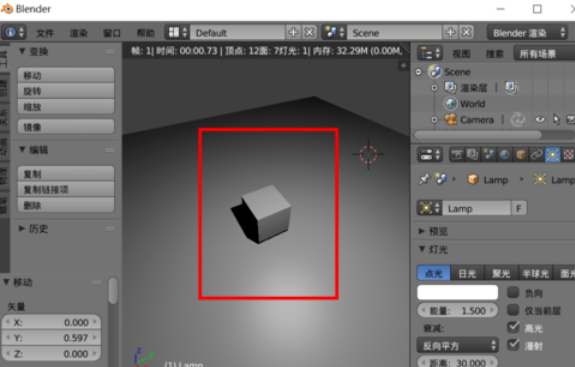The height and width of the screenshot is (367, 575).
Task: Open the 渲染 menu
Action: point(79,33)
